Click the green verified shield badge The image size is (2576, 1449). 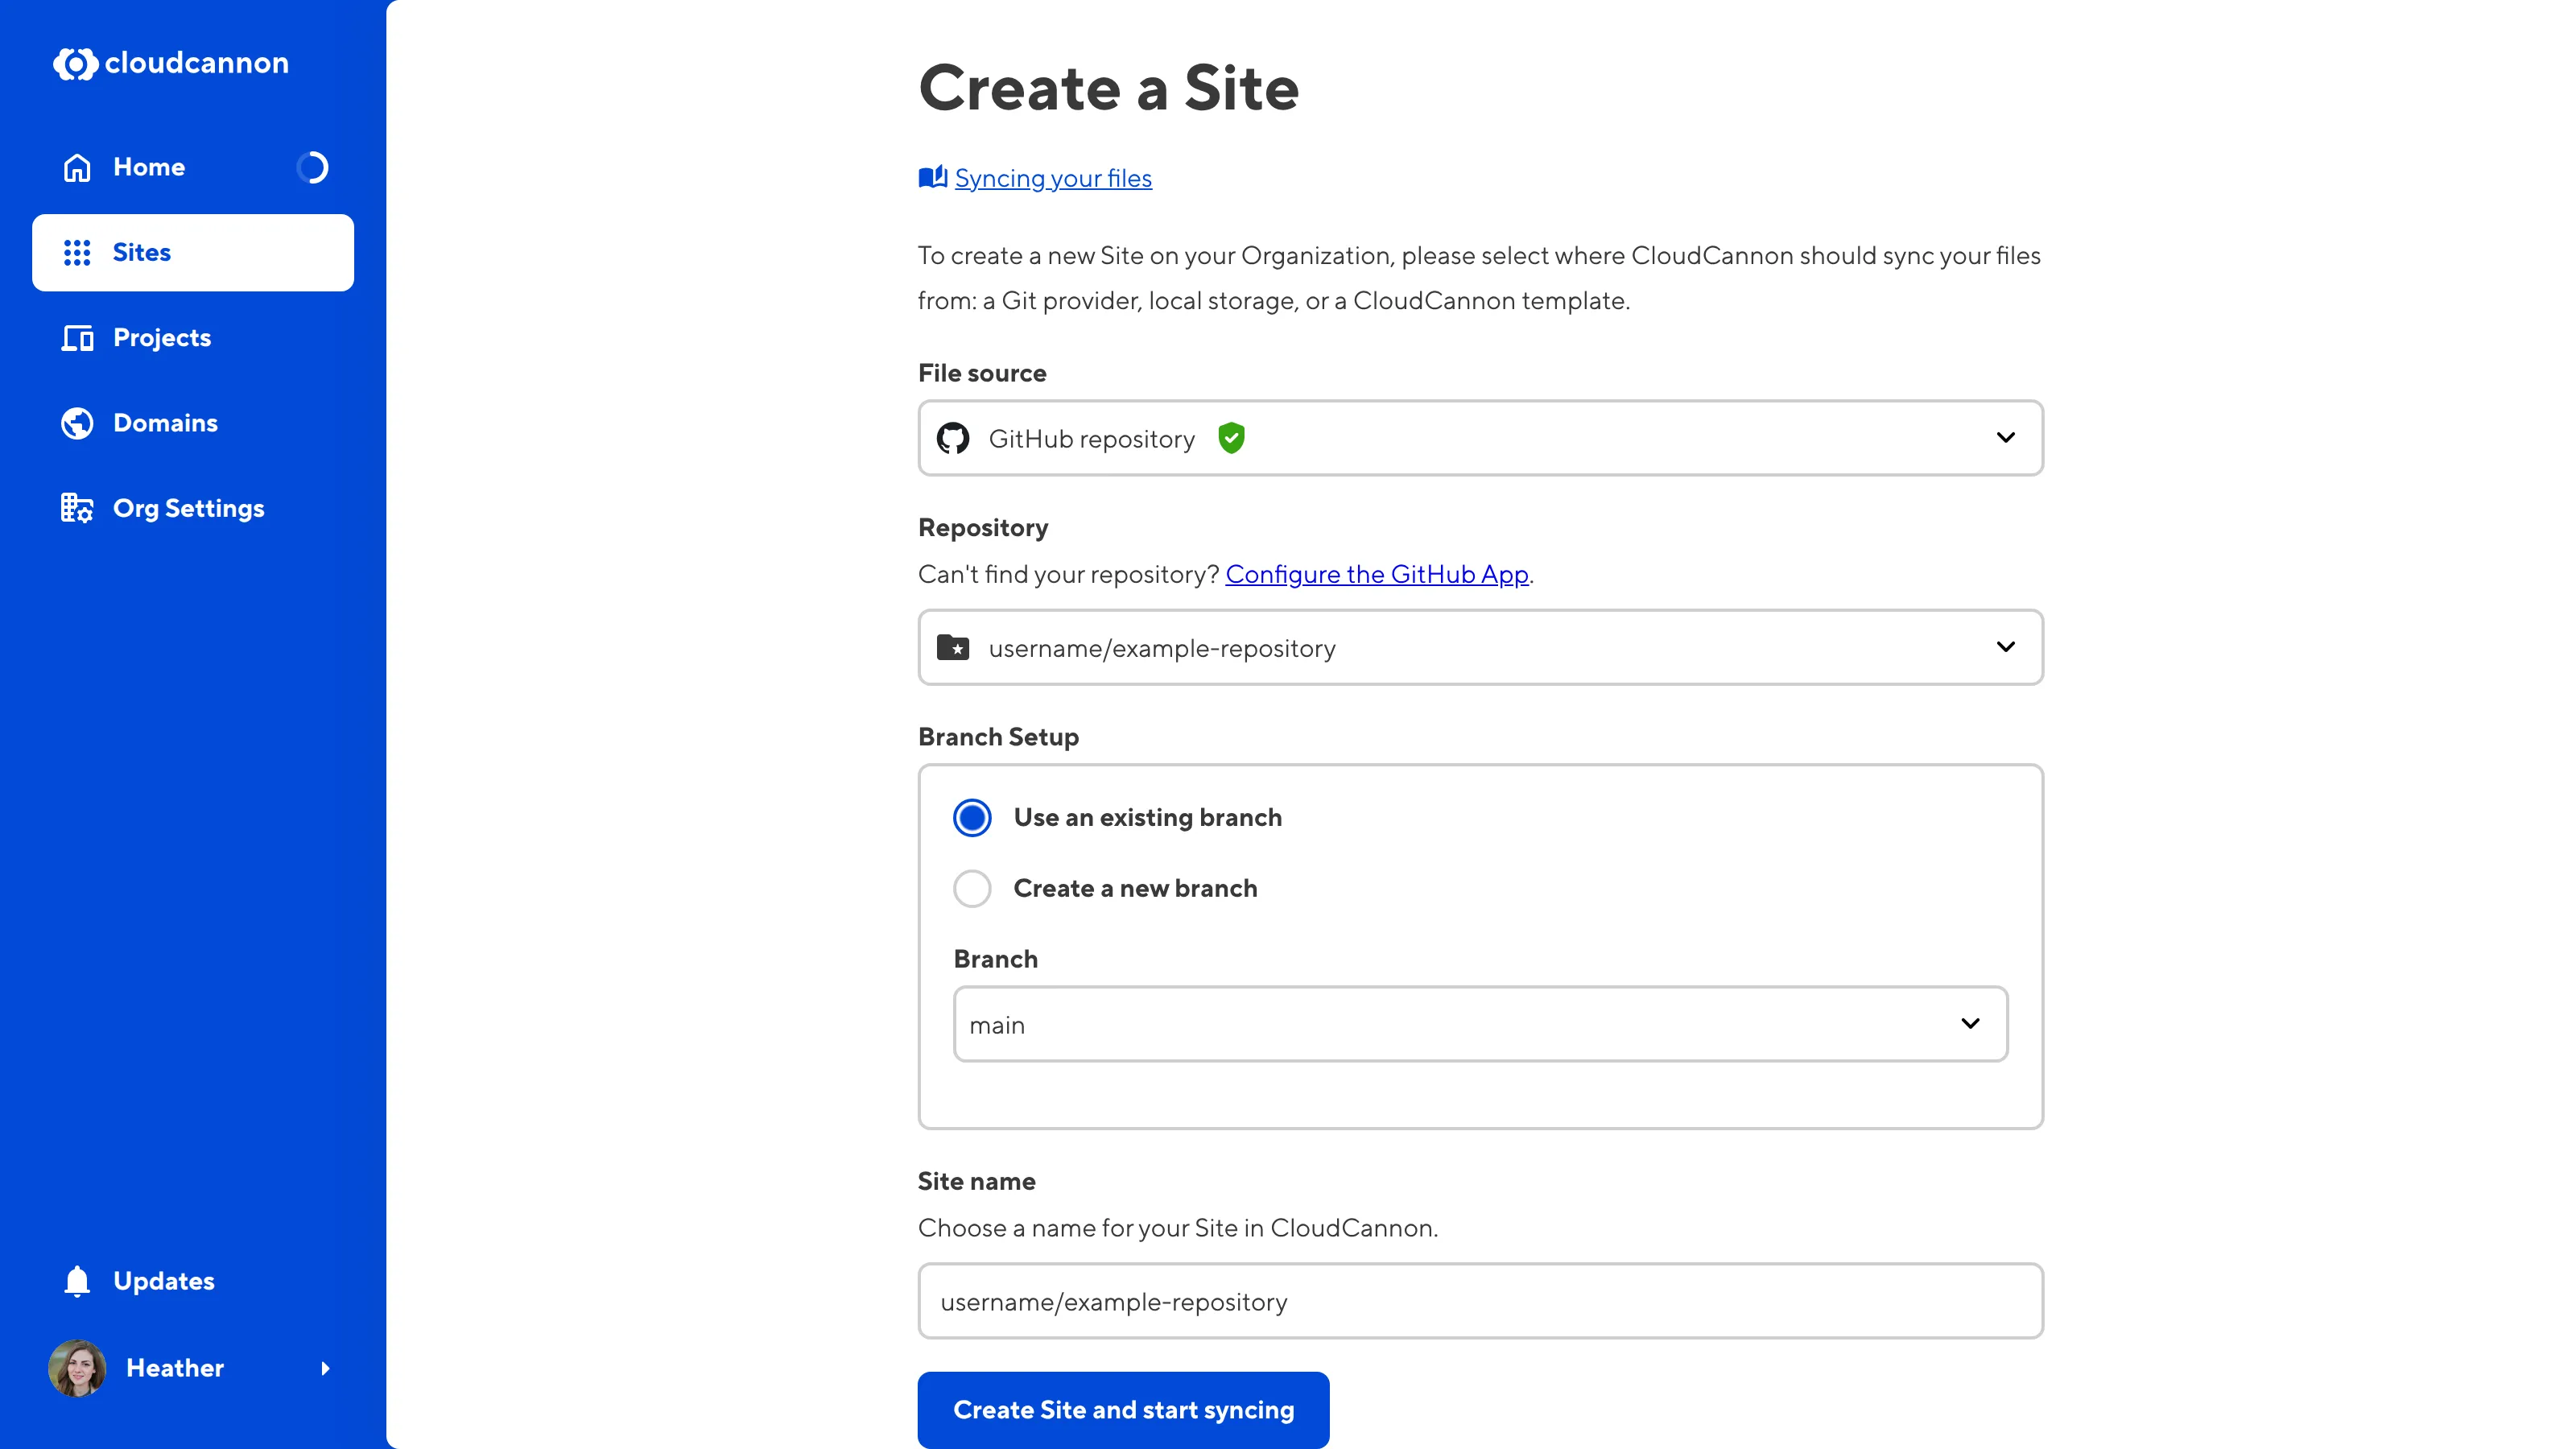coord(1231,438)
